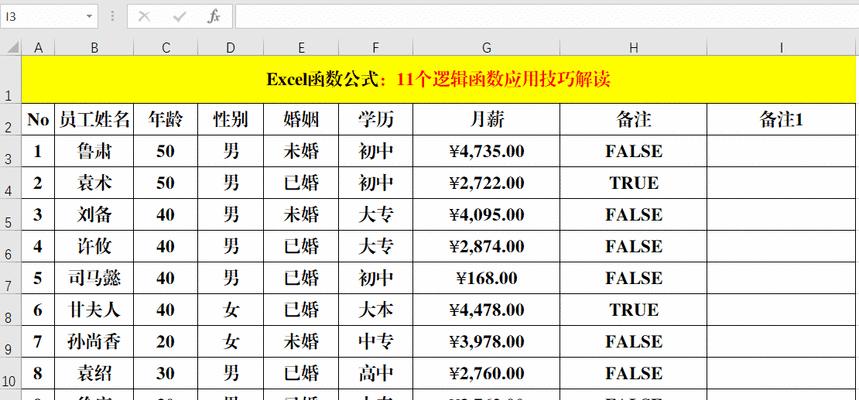Click salary cell ¥4,735.00
The image size is (859, 400).
click(x=486, y=151)
